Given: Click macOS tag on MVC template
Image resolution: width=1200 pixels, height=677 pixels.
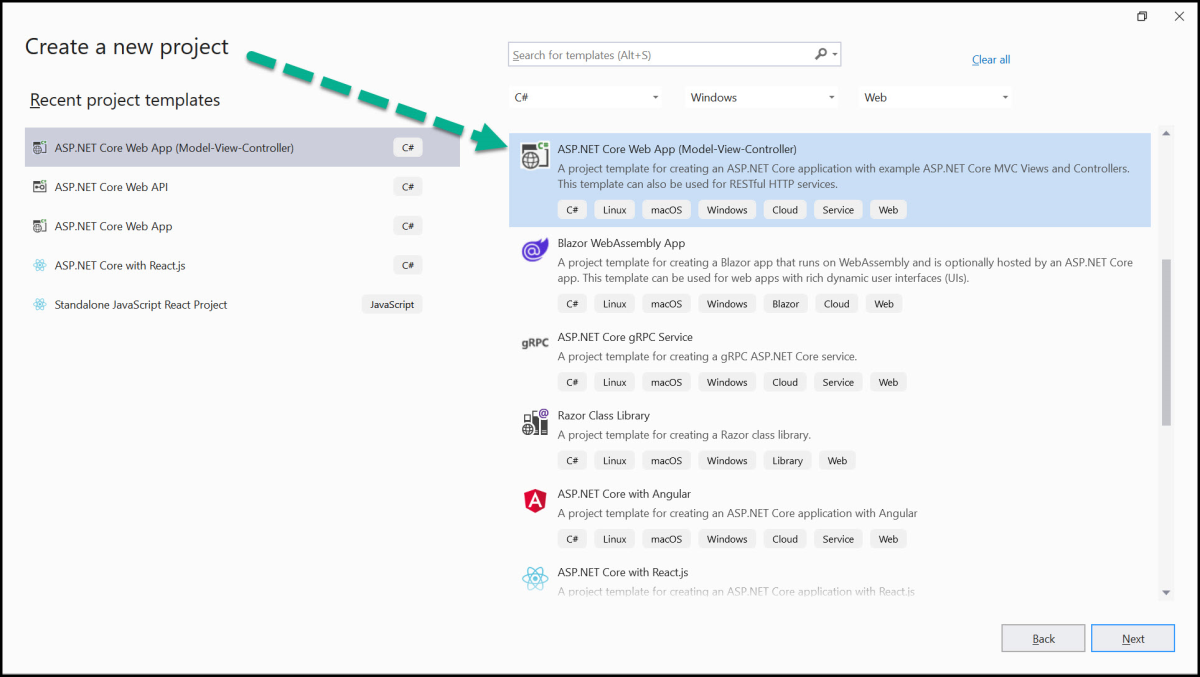Looking at the screenshot, I should click(x=666, y=210).
